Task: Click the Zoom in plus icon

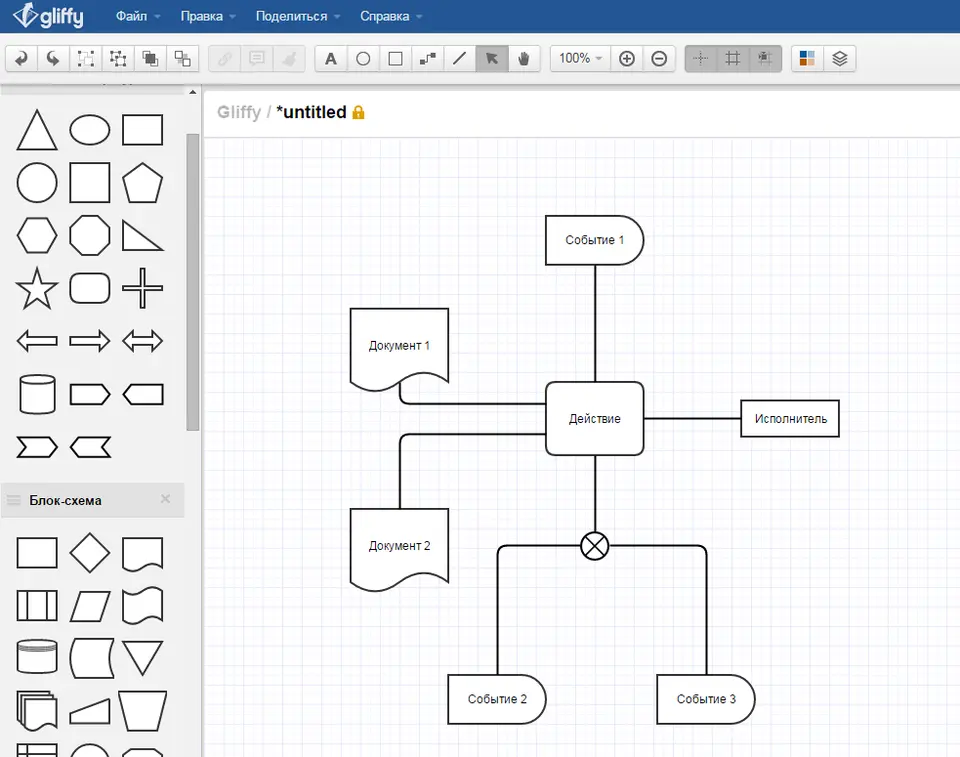Action: pyautogui.click(x=627, y=59)
